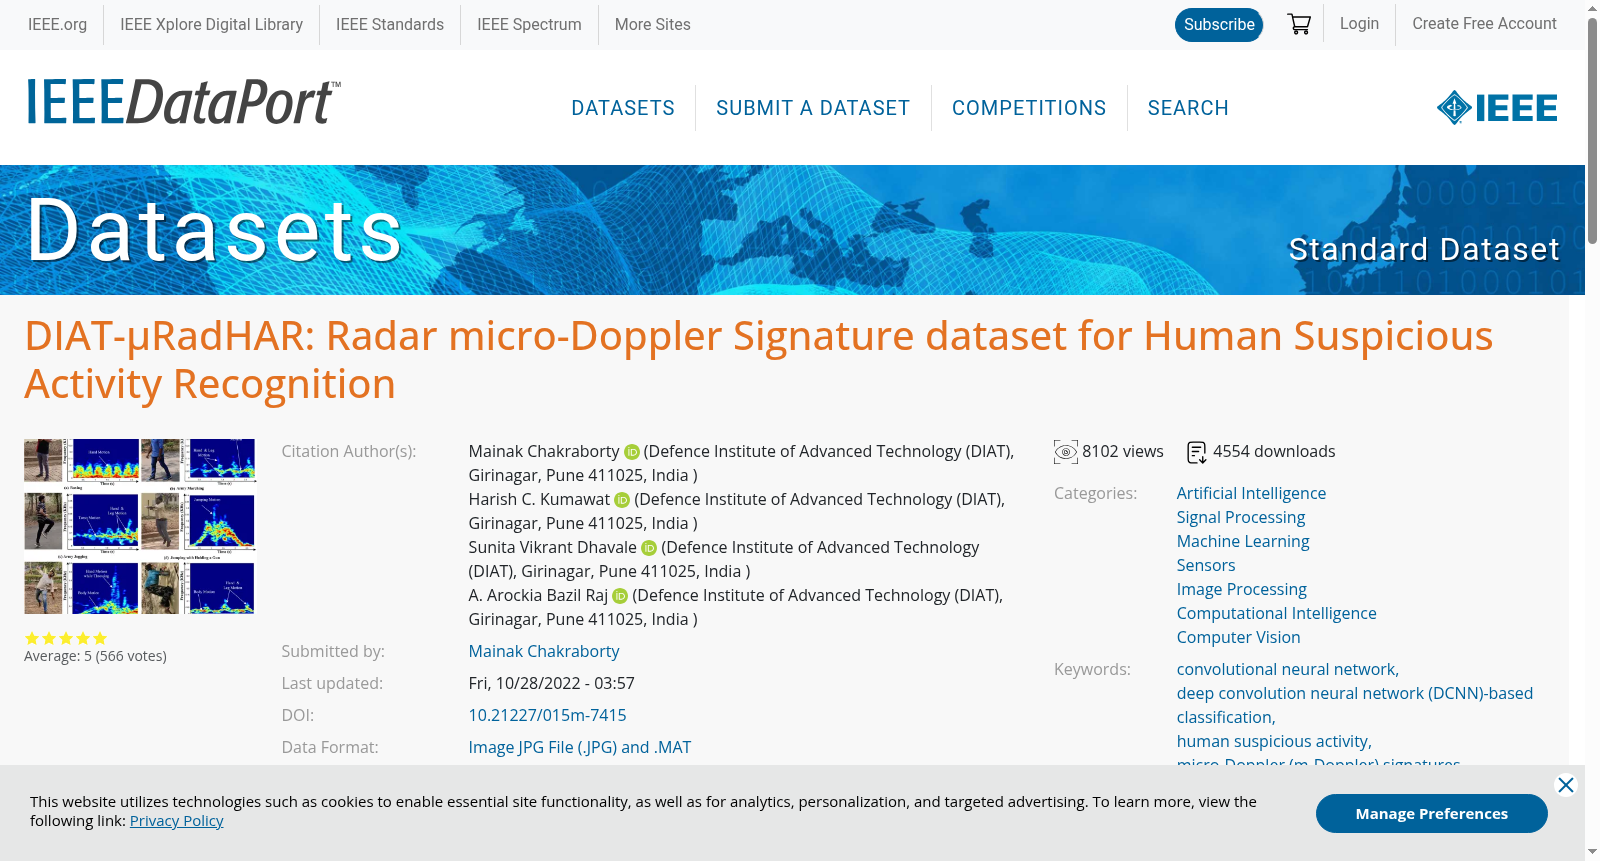Expand the More Sites menu
The width and height of the screenshot is (1600, 861).
click(x=653, y=24)
